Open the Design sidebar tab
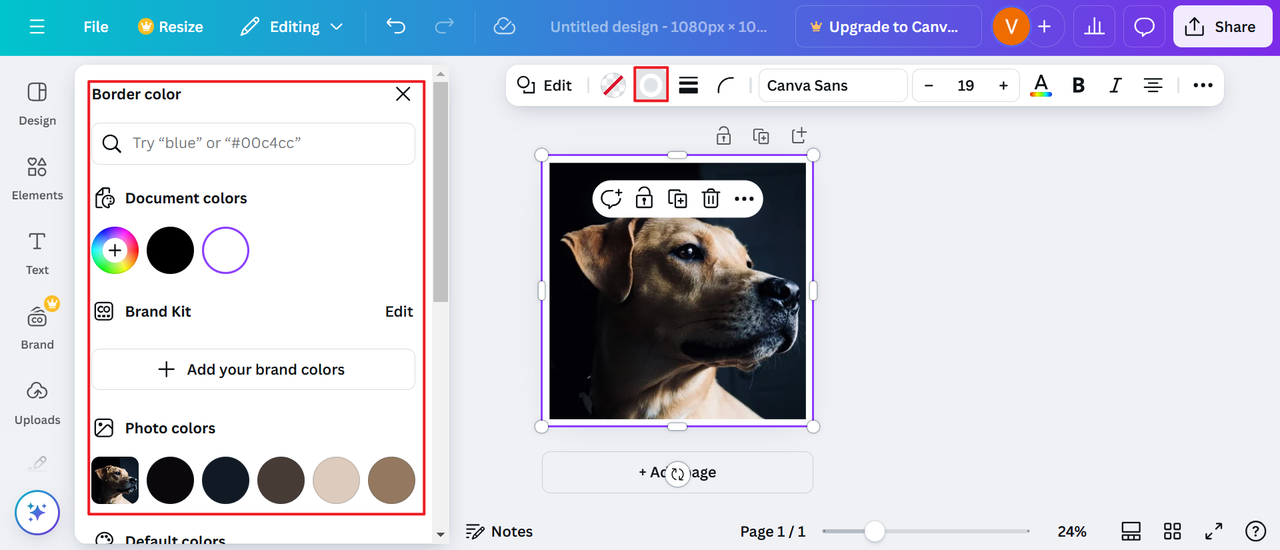Screen dimensions: 1280x550 coord(37,104)
